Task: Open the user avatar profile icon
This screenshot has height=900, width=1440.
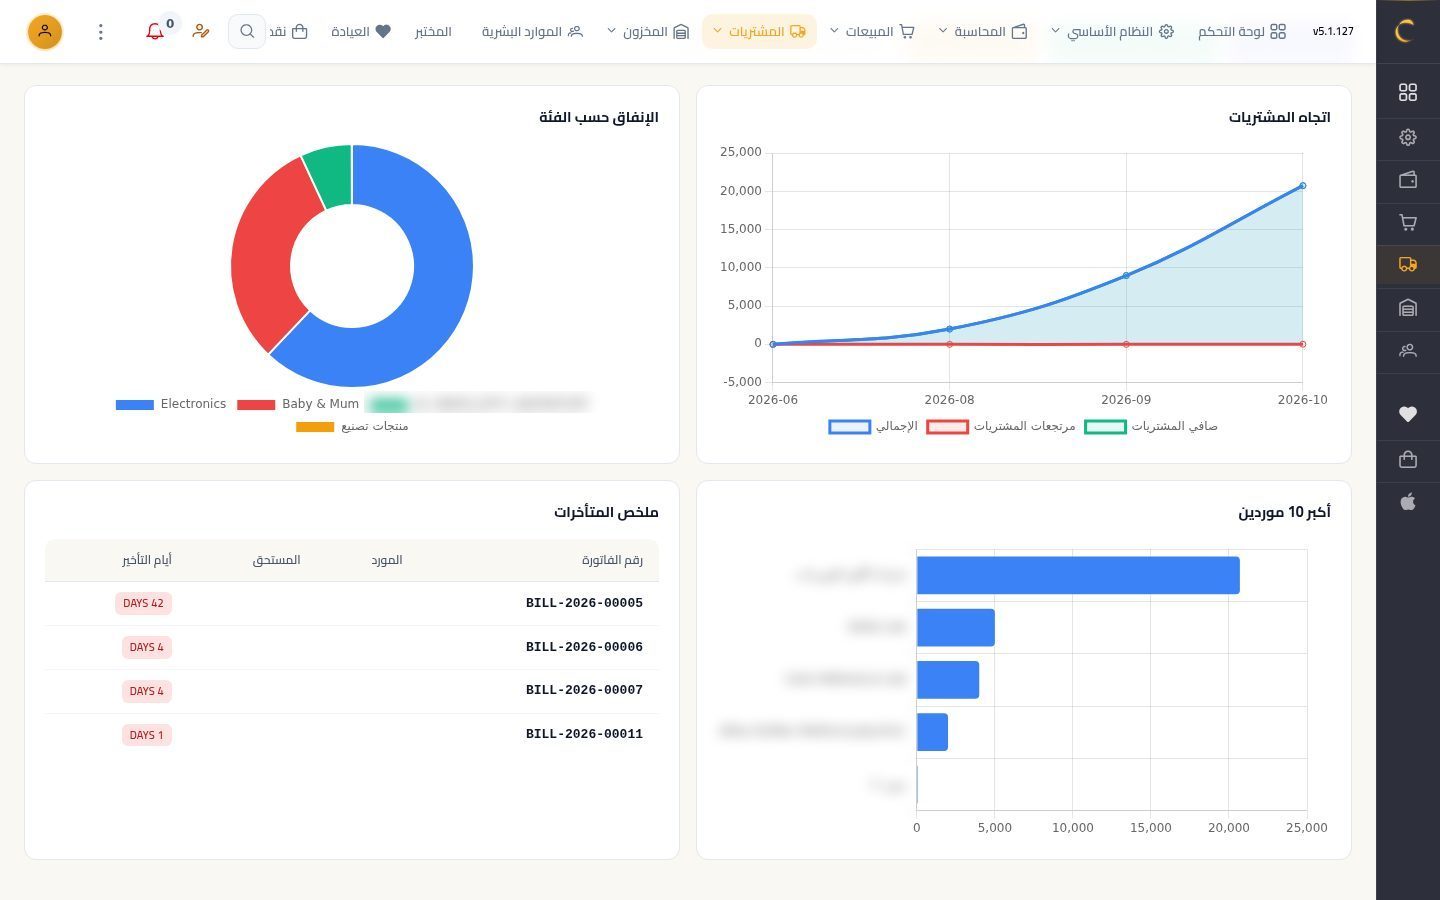Action: (45, 32)
